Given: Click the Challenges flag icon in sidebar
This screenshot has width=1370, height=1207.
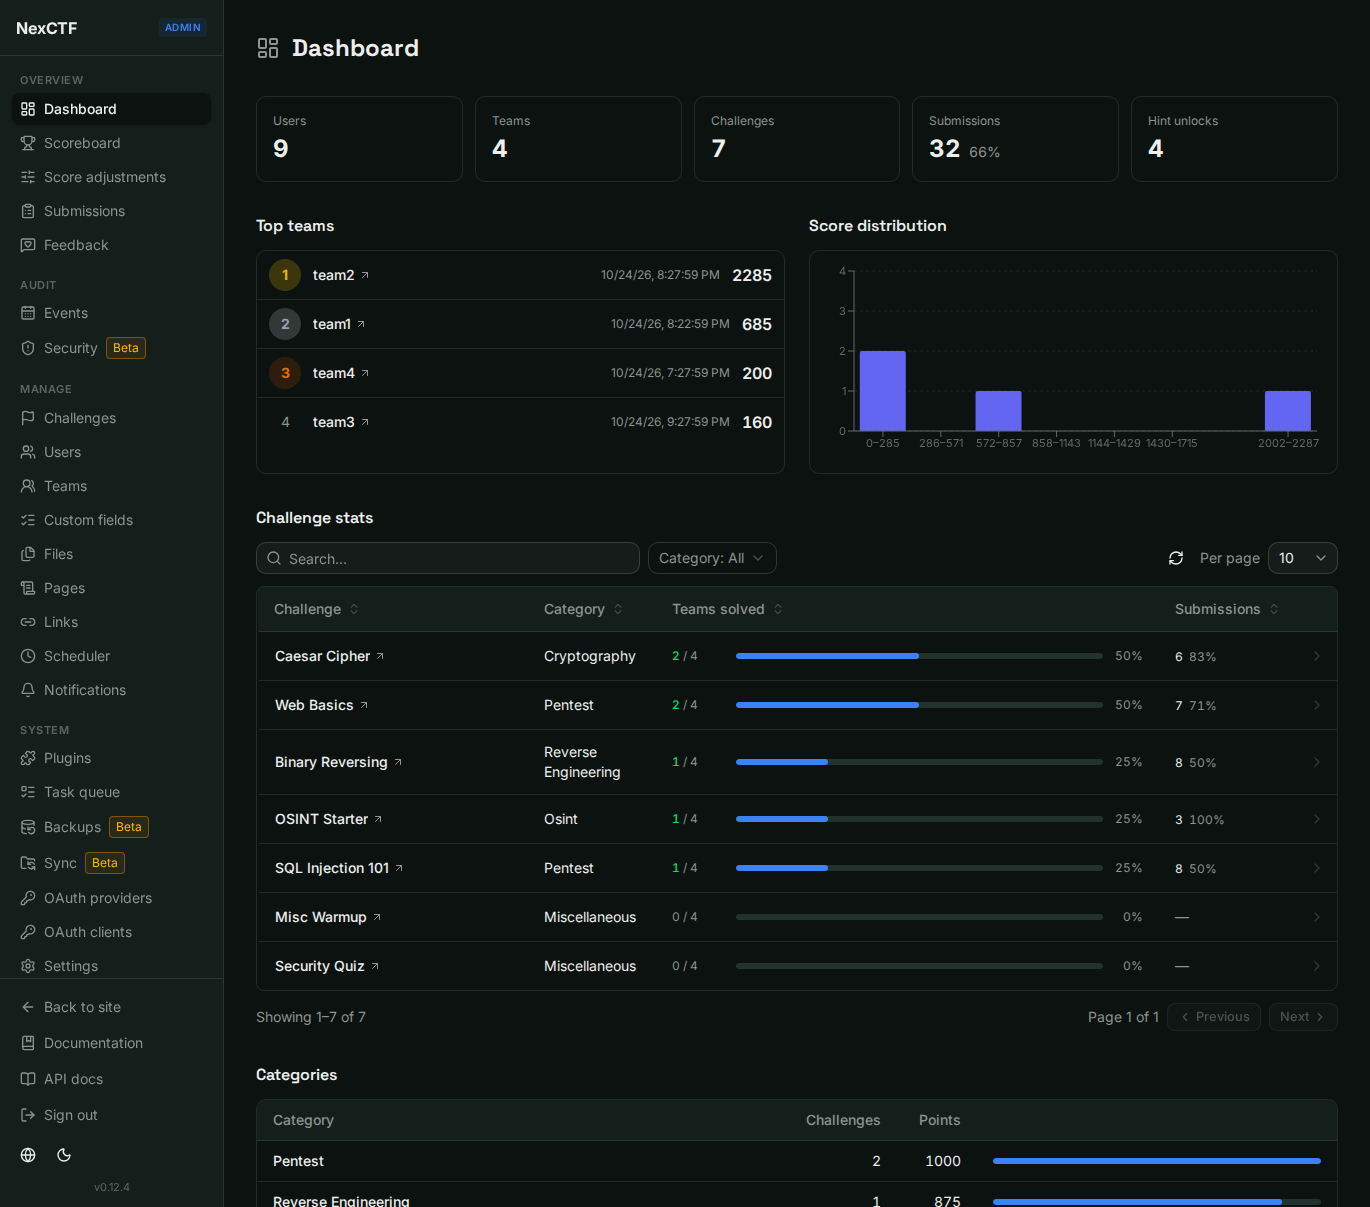Looking at the screenshot, I should coord(28,418).
